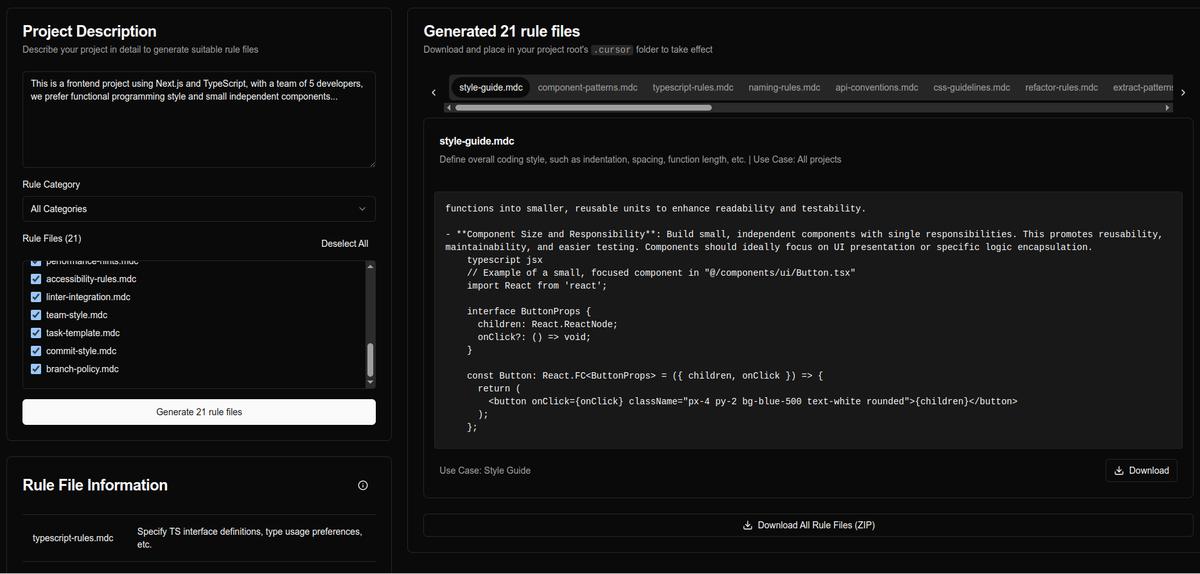Click the rule files list vertical scrollbar thumb
Viewport: 1200px width, 574px height.
coord(370,359)
